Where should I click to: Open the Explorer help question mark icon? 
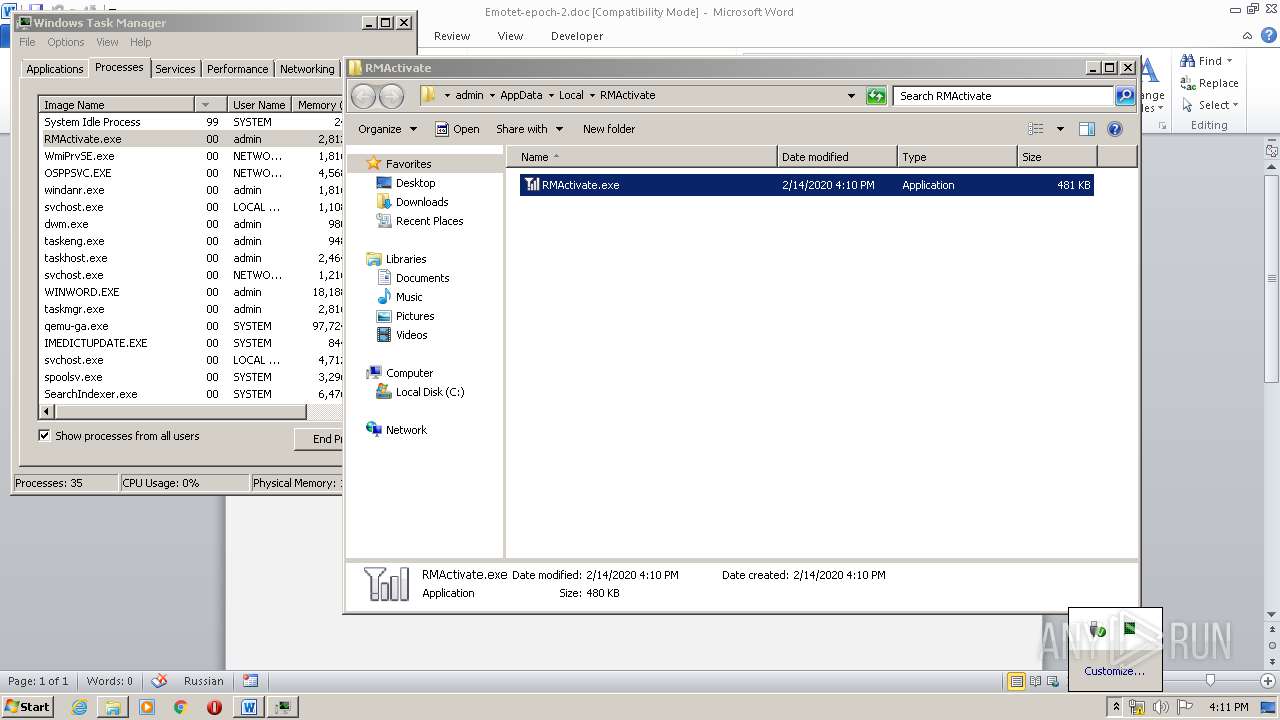[x=1115, y=129]
